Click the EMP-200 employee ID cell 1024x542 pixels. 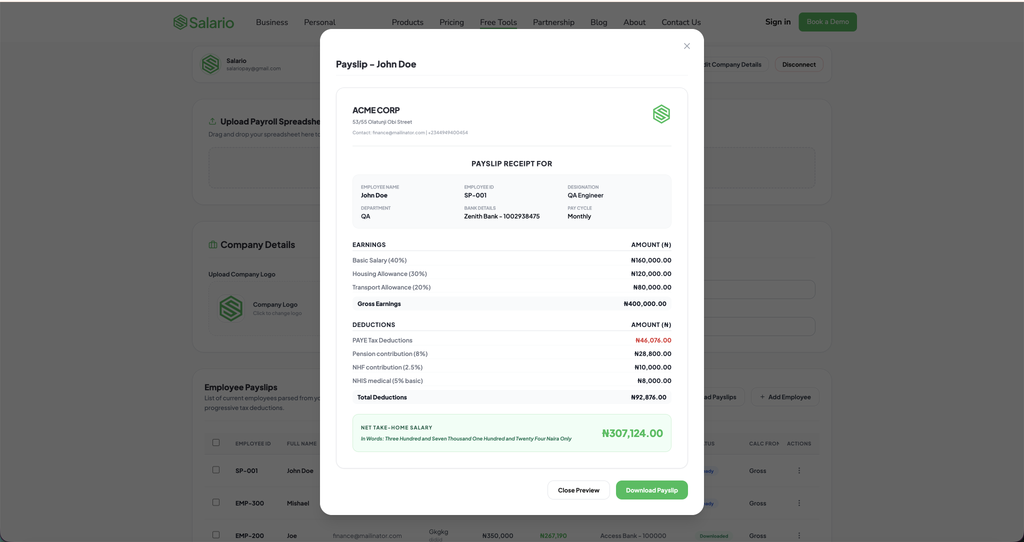tap(249, 535)
